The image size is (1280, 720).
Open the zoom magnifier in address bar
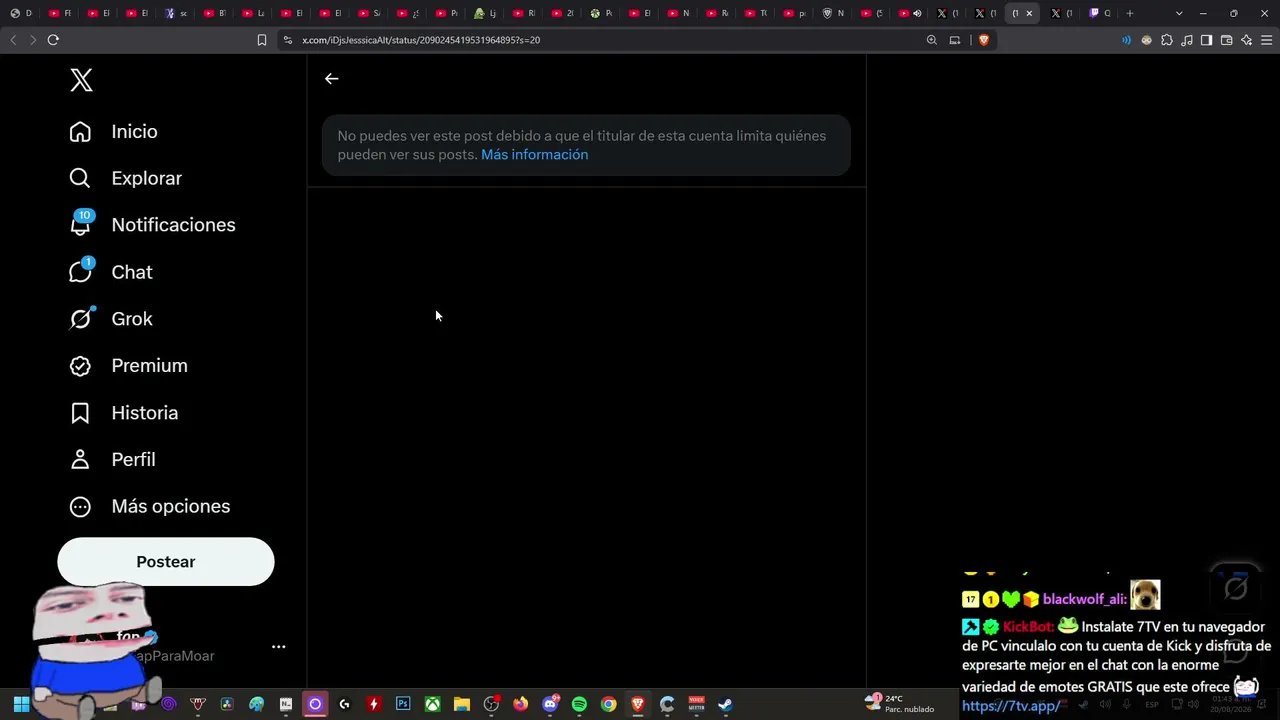[x=932, y=40]
